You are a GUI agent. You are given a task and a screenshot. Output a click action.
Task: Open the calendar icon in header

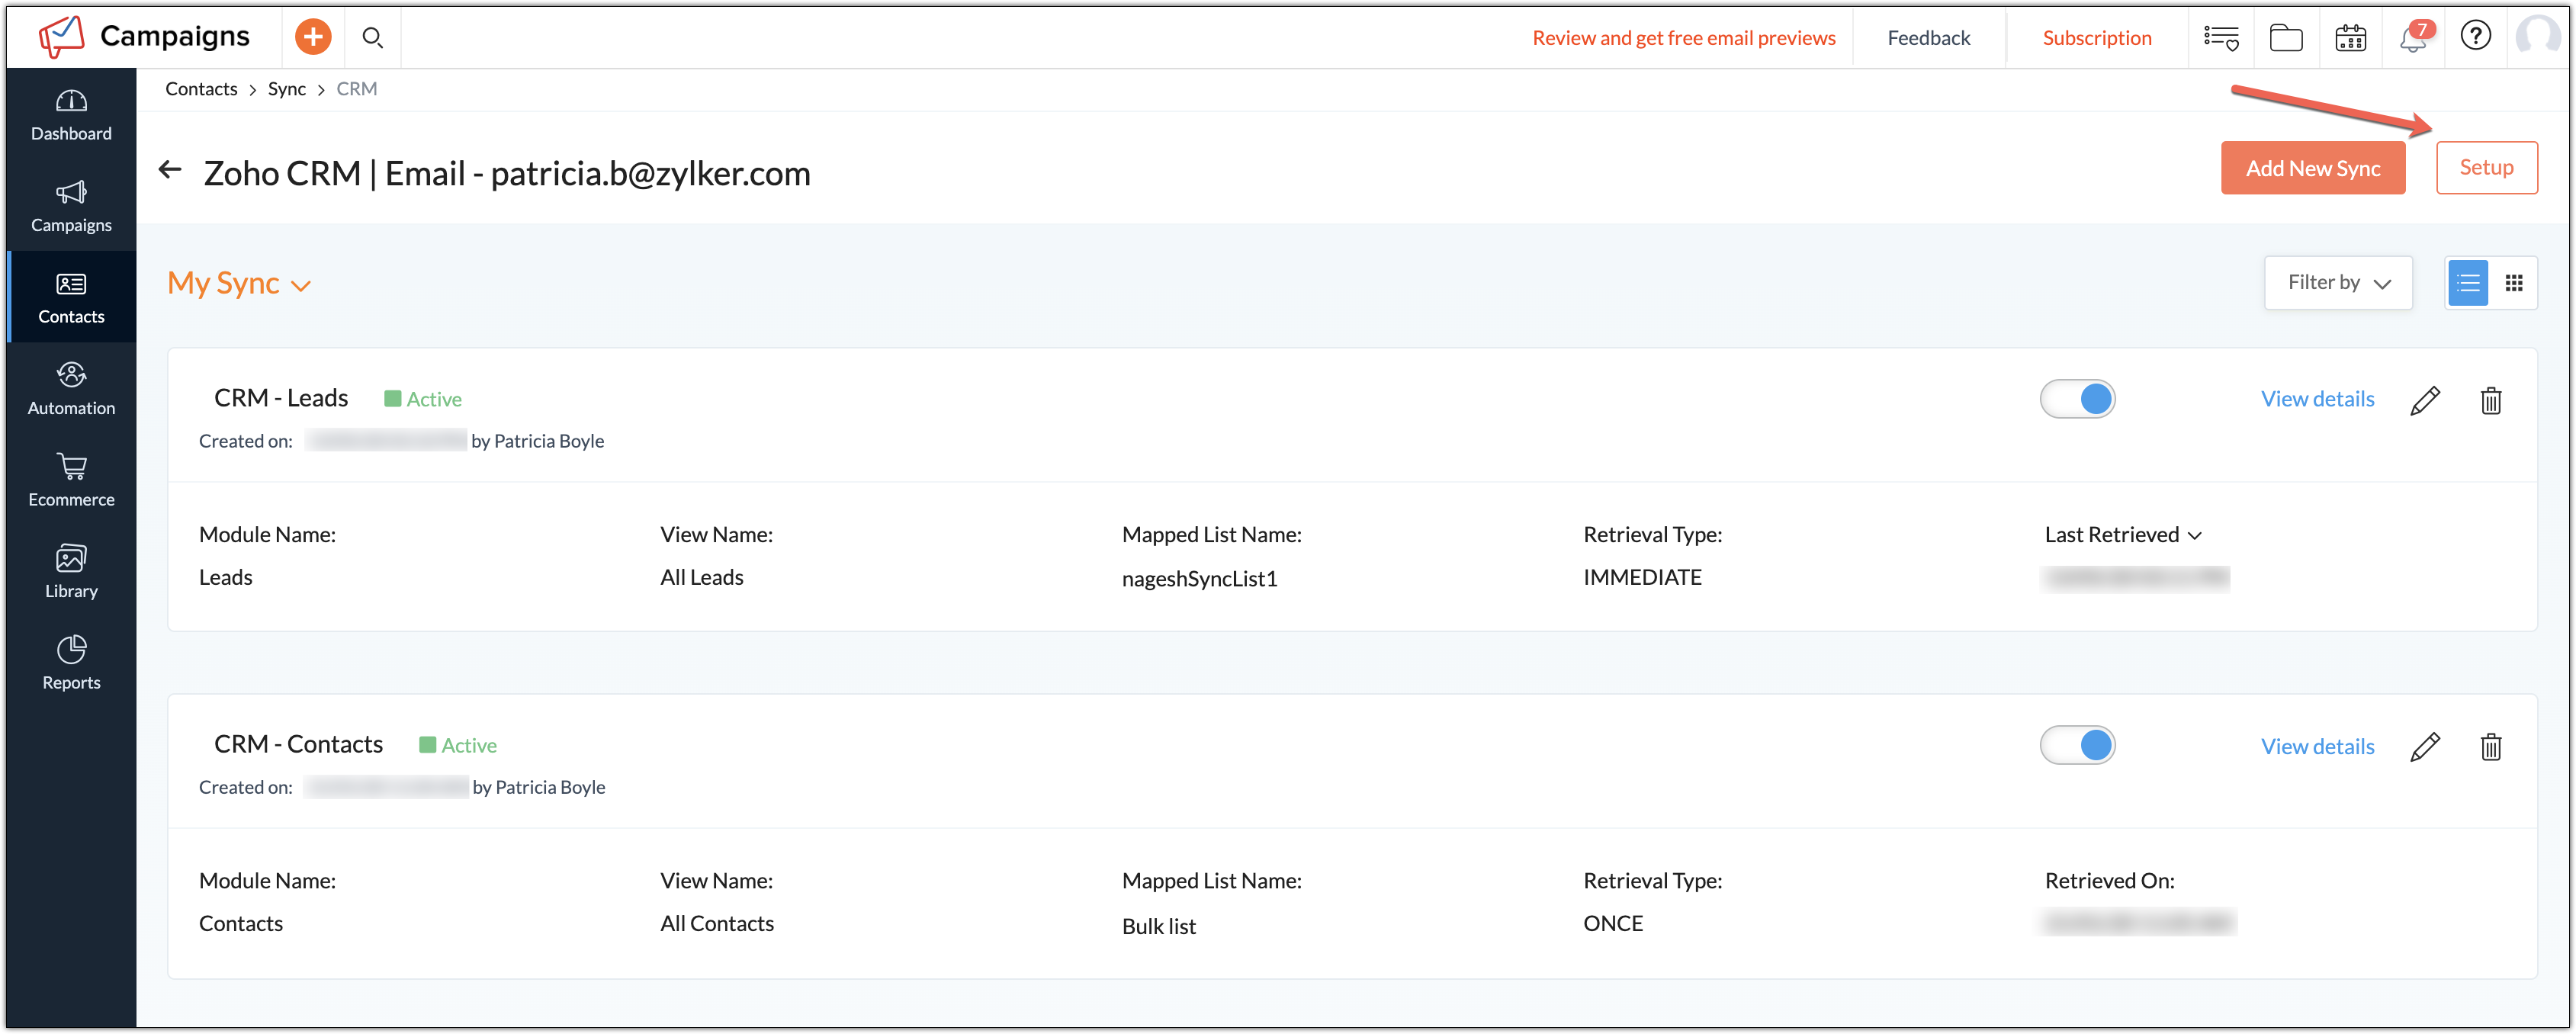(2350, 38)
